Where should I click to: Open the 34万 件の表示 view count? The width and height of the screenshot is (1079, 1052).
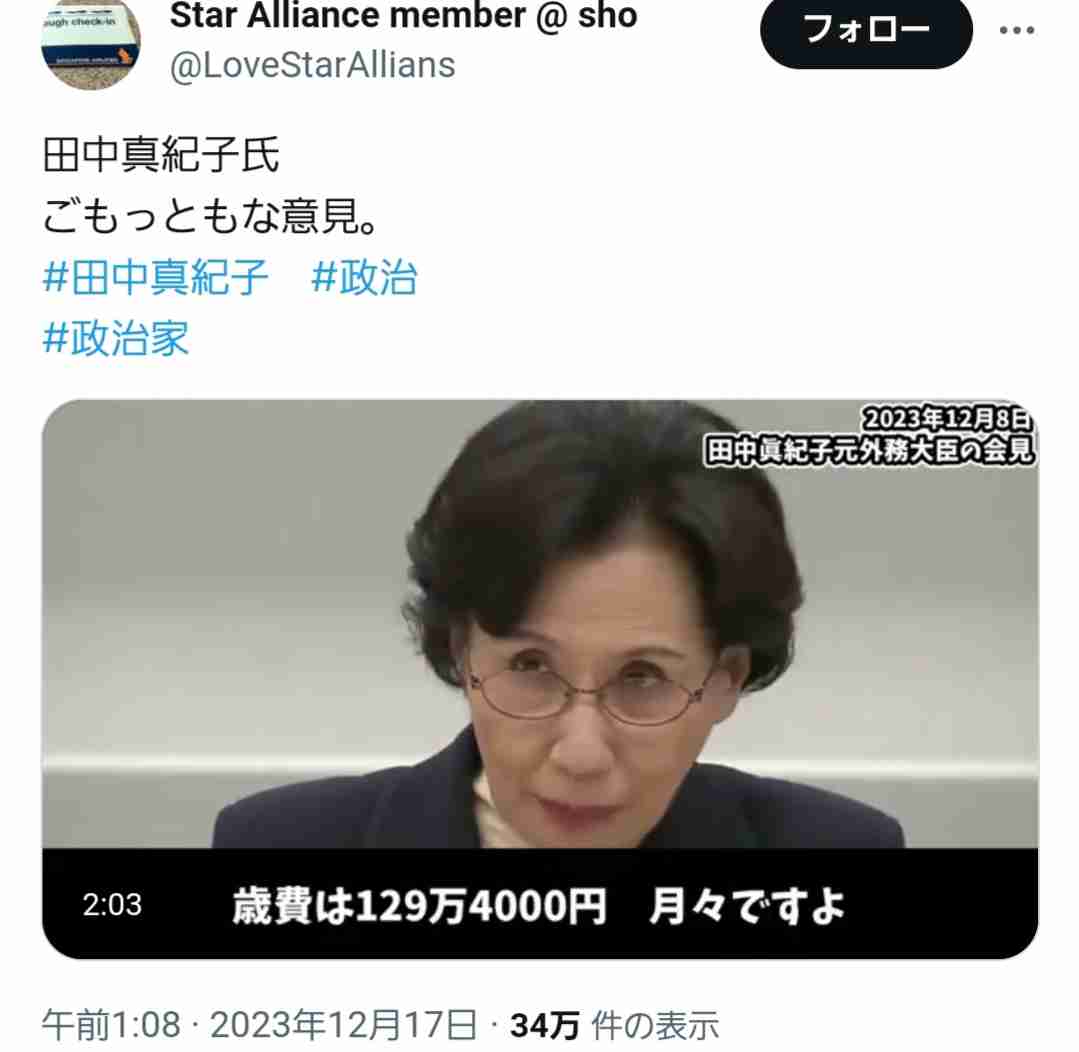(615, 1026)
